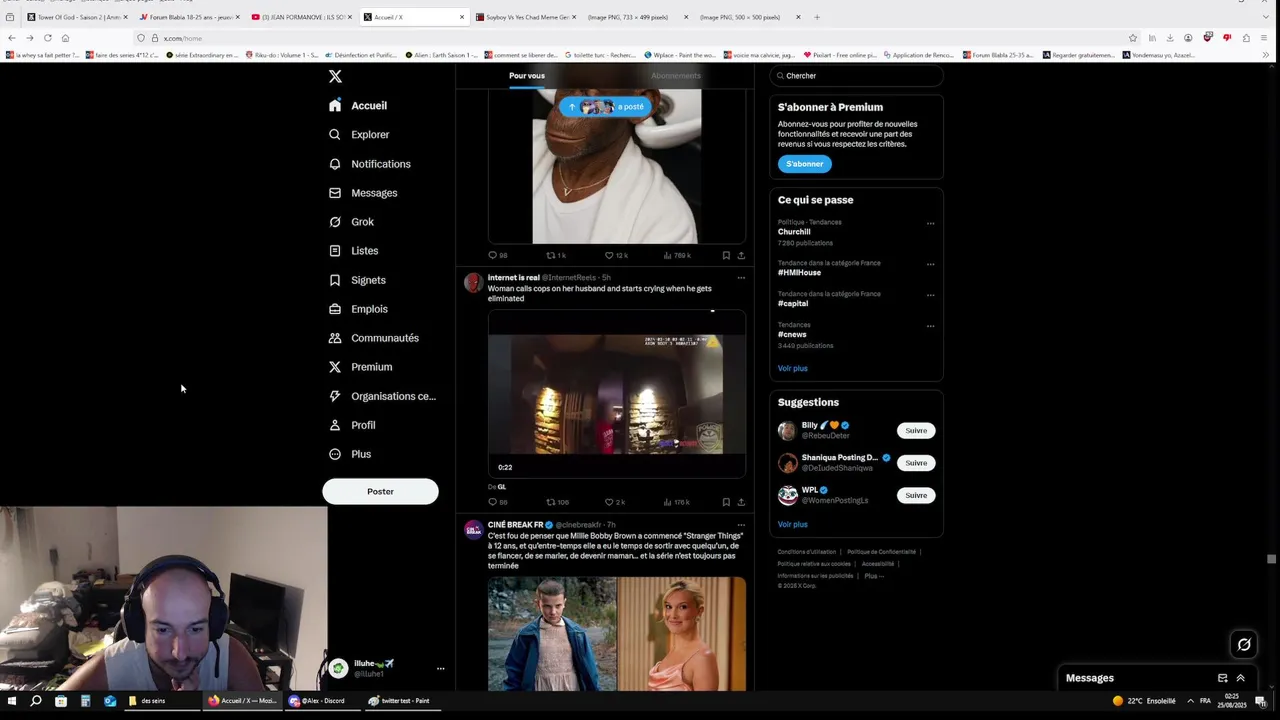This screenshot has height=720, width=1280.
Task: Open Notifications from the sidebar
Action: [369, 164]
